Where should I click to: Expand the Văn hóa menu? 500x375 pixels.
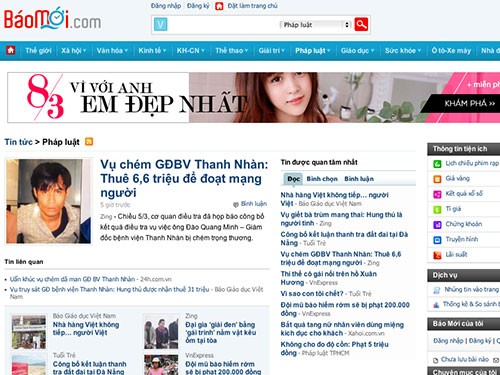pos(112,51)
